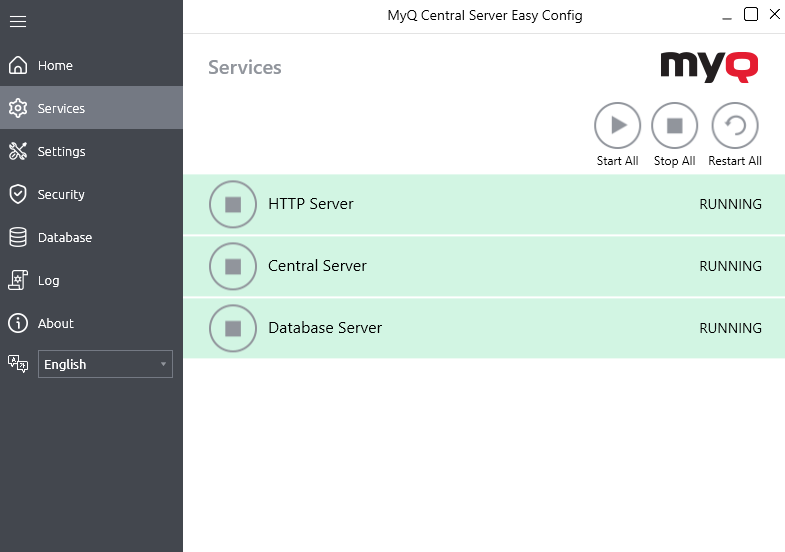
Task: Click the Database Server RUNNING status text
Action: pos(730,328)
